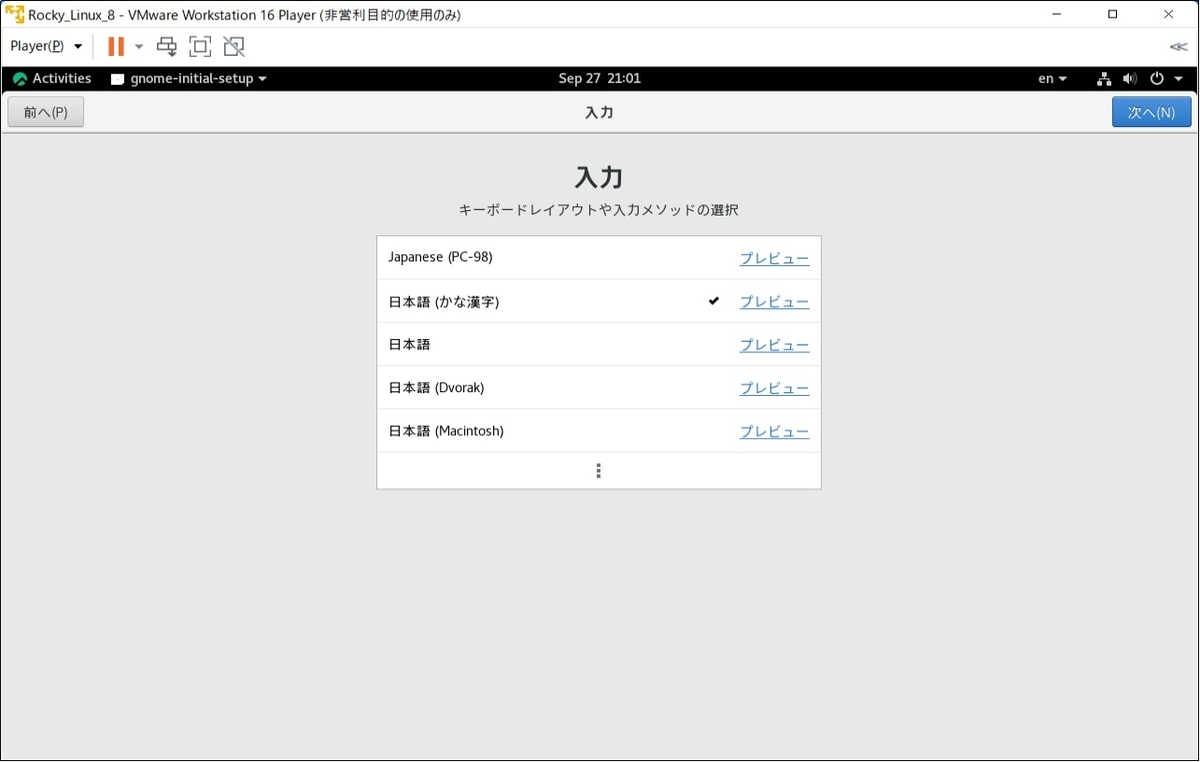Click the speaker volume icon

point(1129,78)
